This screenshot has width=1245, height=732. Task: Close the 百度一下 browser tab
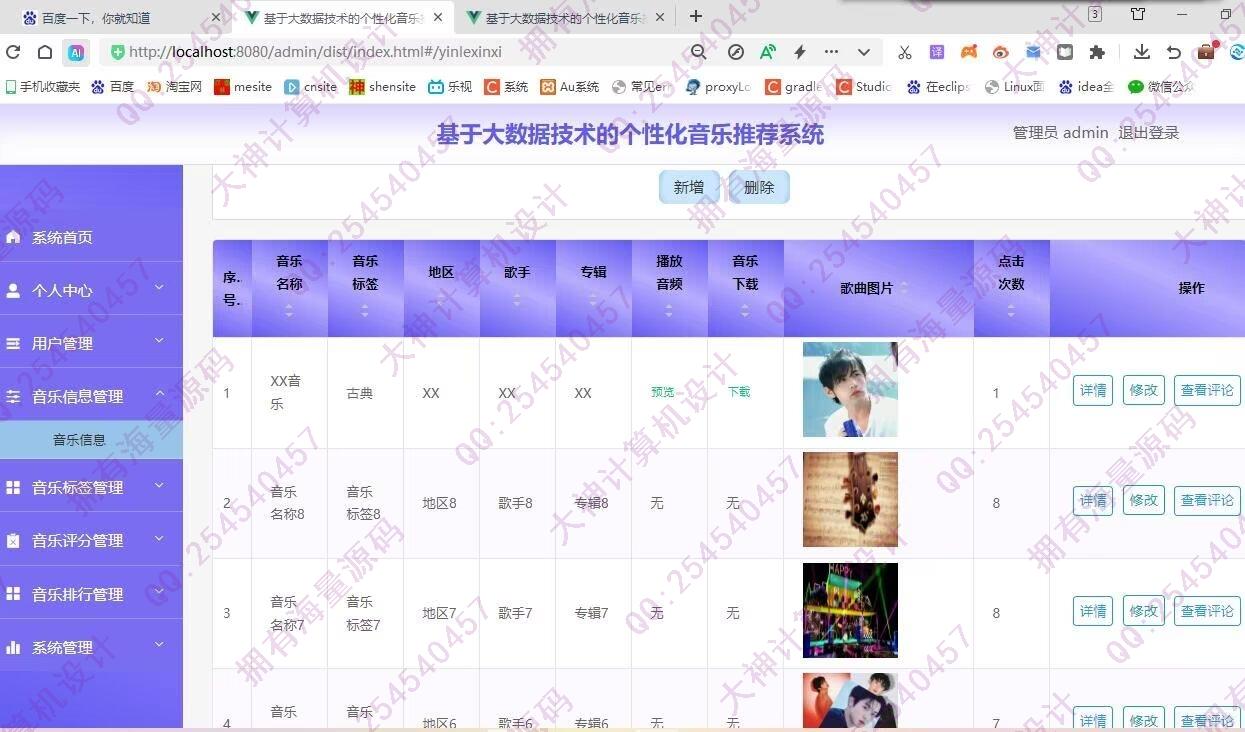[x=216, y=17]
